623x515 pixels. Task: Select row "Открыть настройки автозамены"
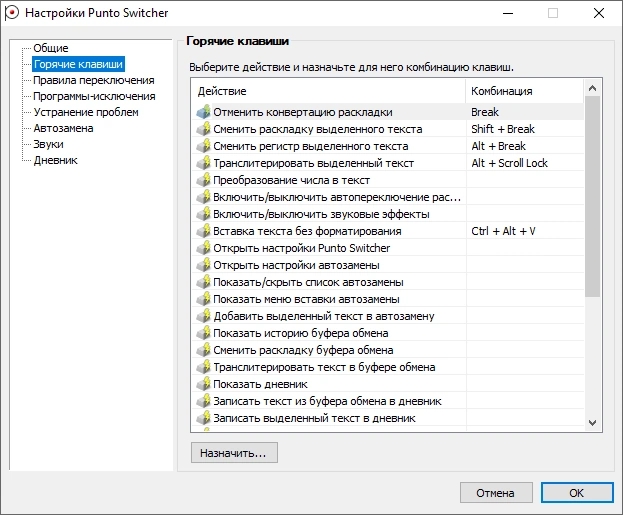388,265
